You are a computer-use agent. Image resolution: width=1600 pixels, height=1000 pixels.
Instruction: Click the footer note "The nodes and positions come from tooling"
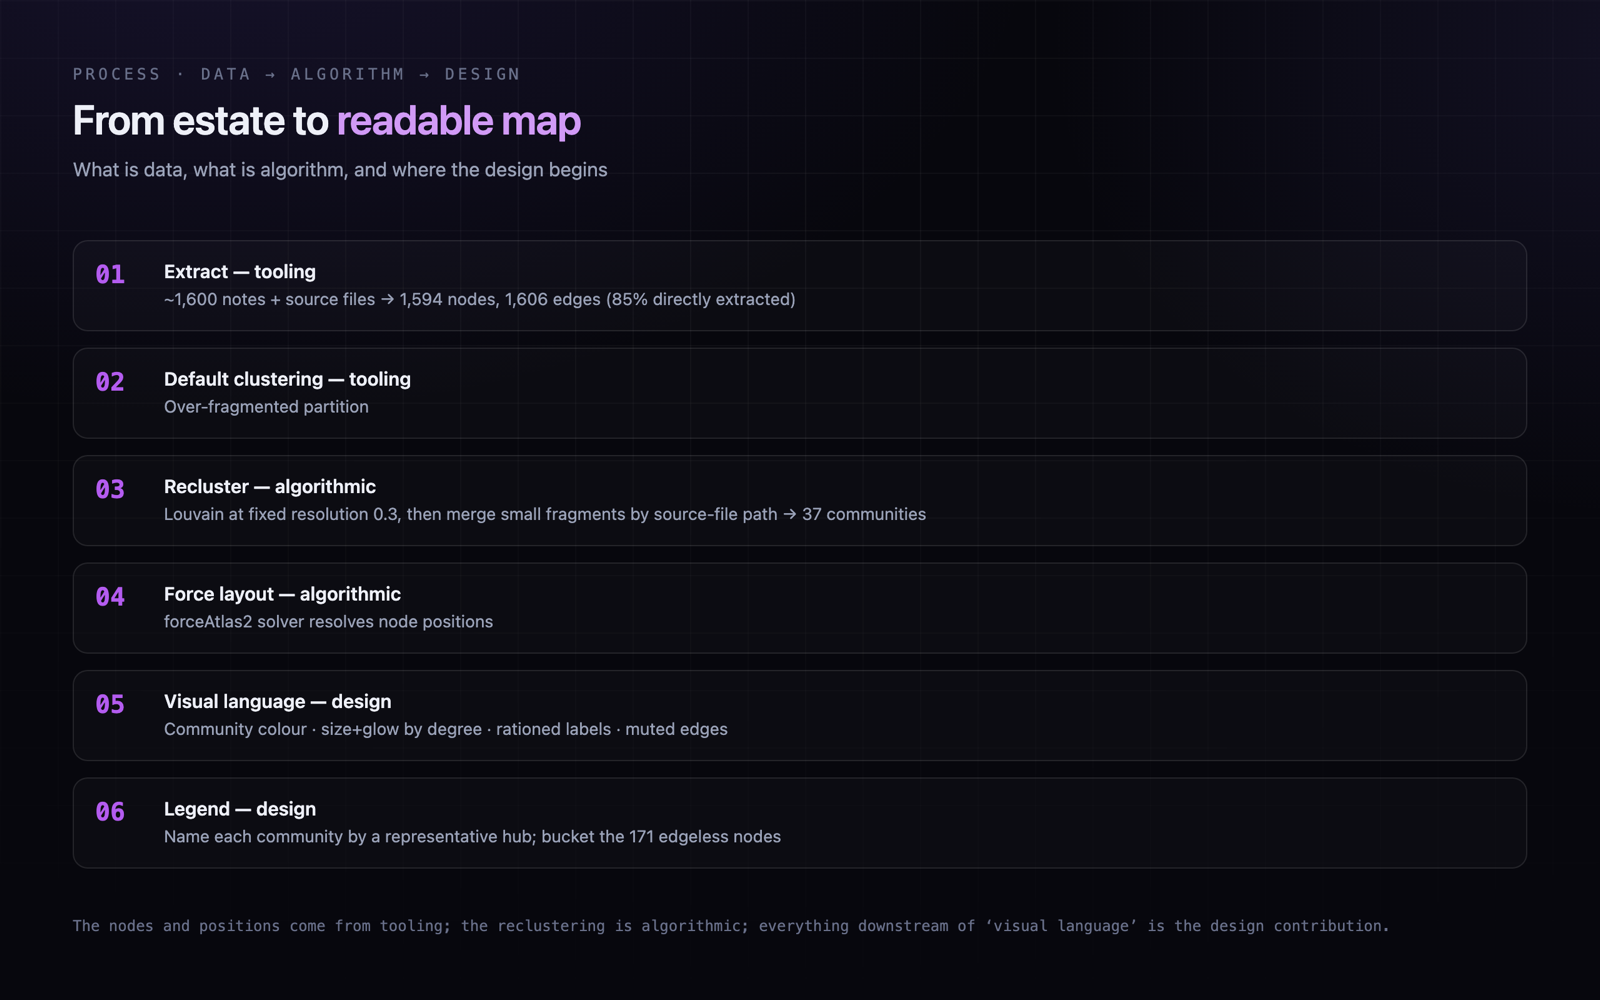tap(731, 926)
